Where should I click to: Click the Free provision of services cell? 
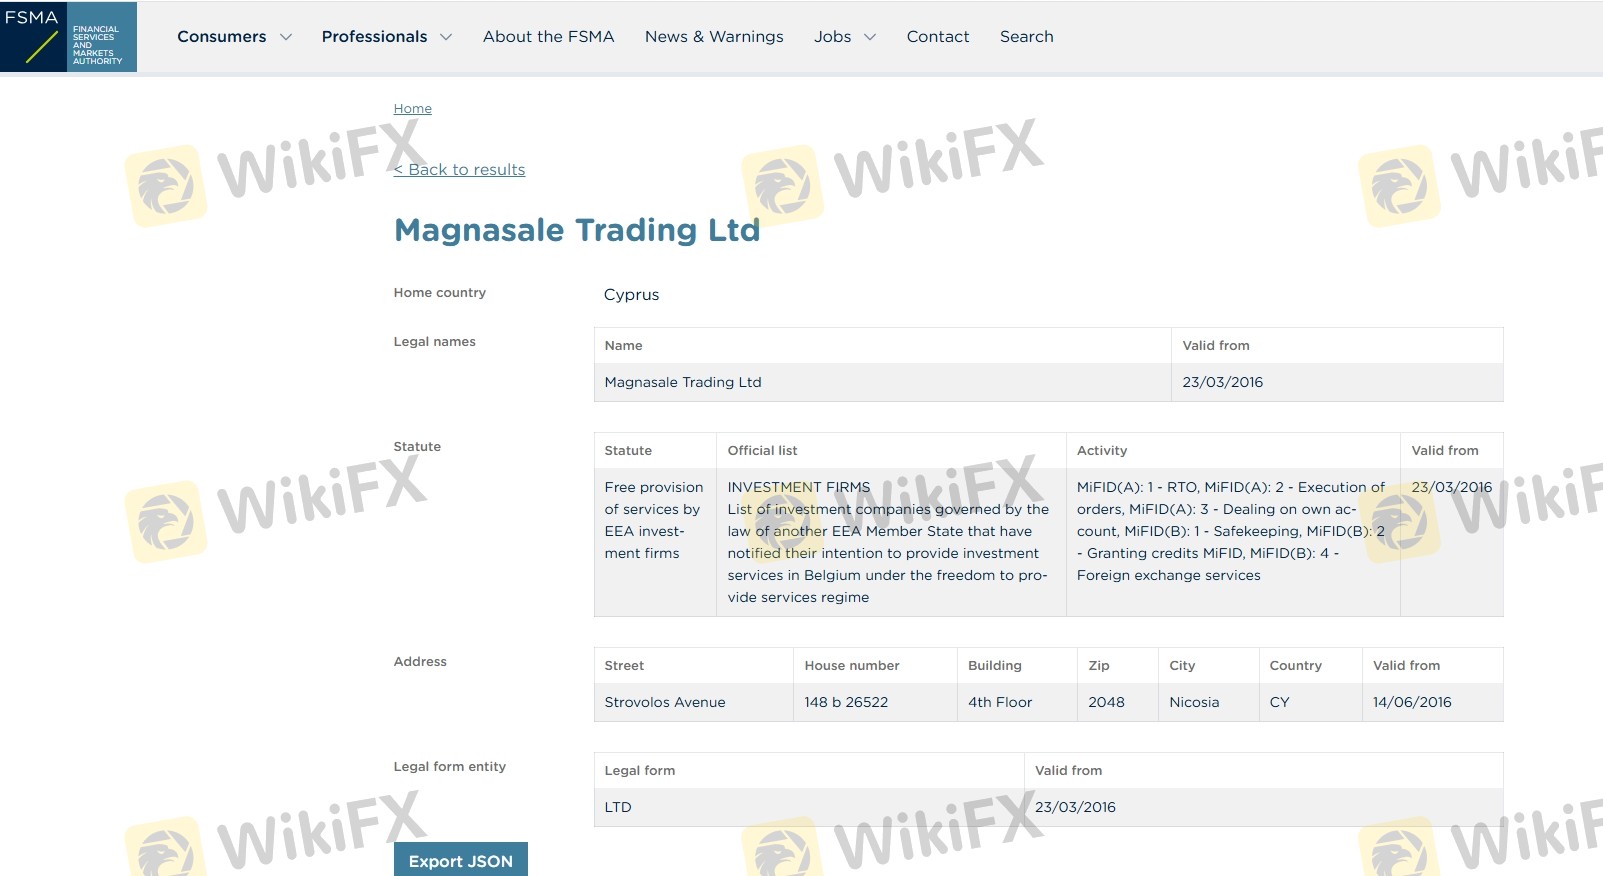point(655,542)
